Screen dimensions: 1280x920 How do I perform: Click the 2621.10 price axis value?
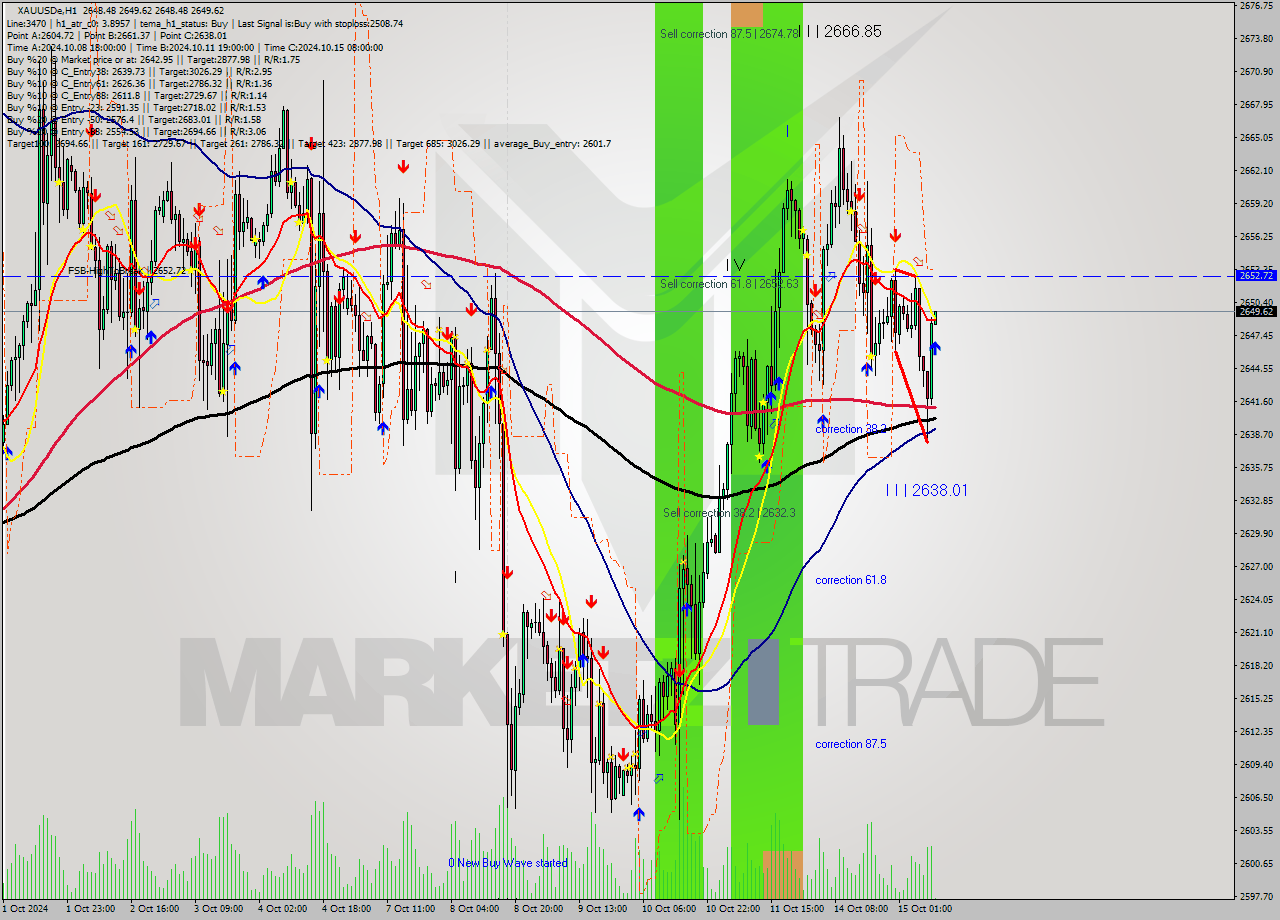[x=1256, y=632]
